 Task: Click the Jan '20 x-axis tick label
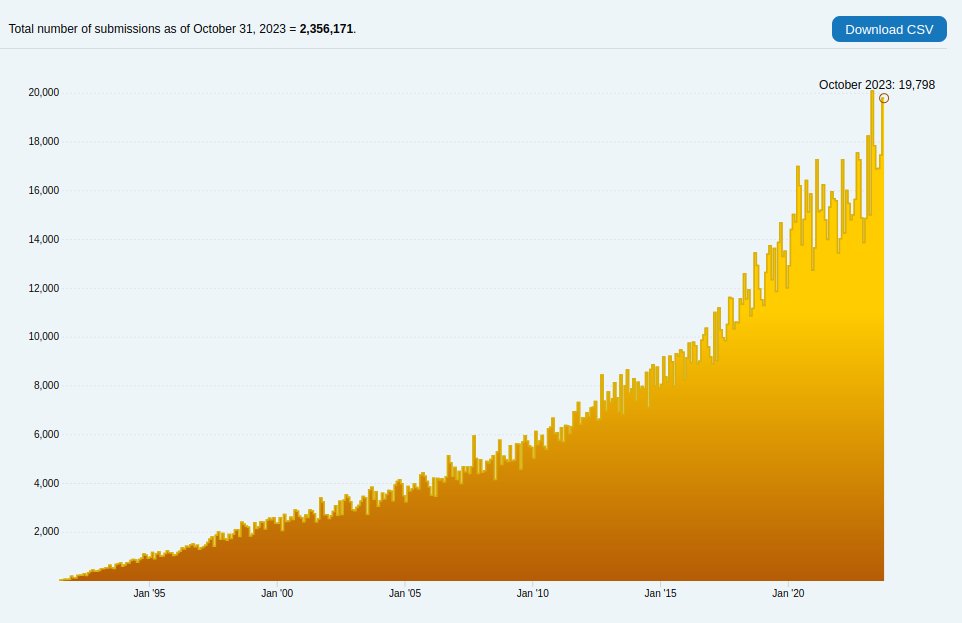[x=788, y=593]
